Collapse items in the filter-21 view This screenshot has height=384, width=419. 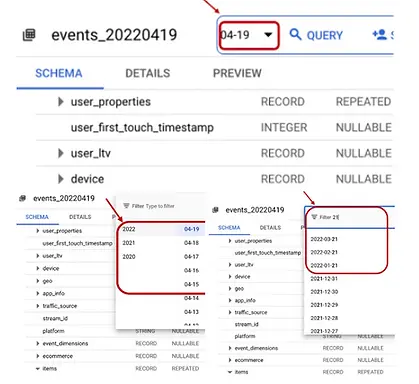(x=230, y=372)
